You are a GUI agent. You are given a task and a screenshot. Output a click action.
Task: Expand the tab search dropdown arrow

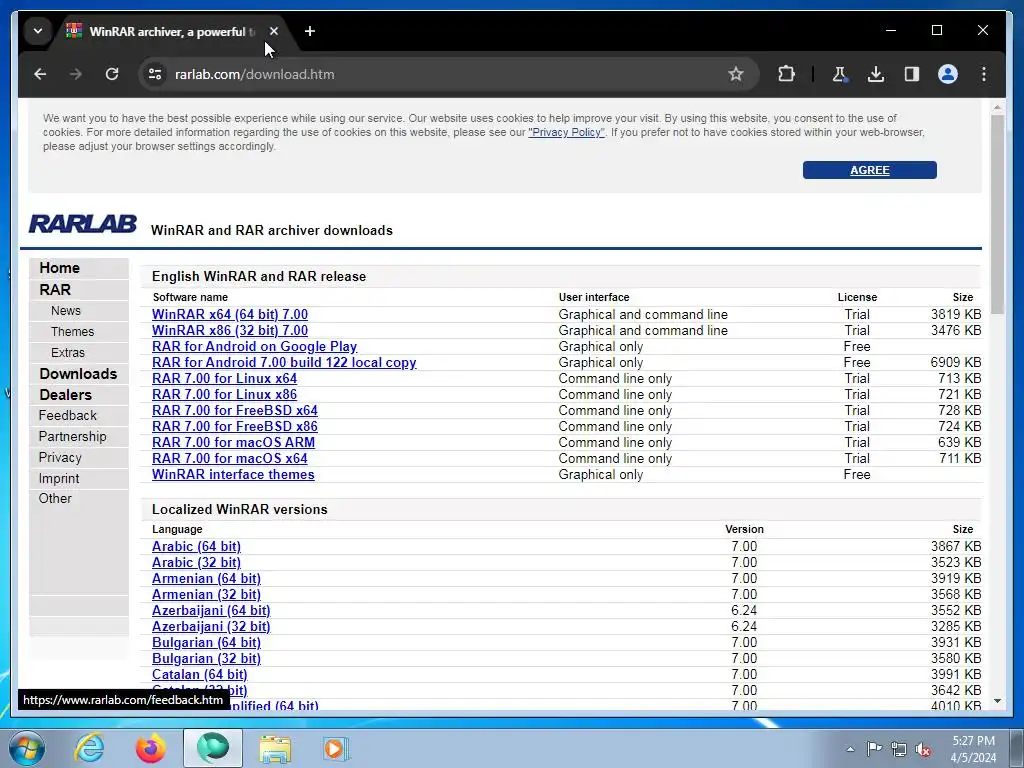[x=38, y=31]
